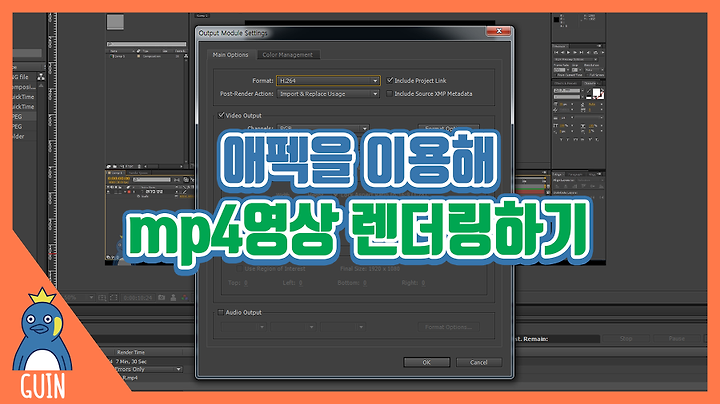Close the Output Module Settings dialog
This screenshot has height=404, width=720.
[x=499, y=31]
